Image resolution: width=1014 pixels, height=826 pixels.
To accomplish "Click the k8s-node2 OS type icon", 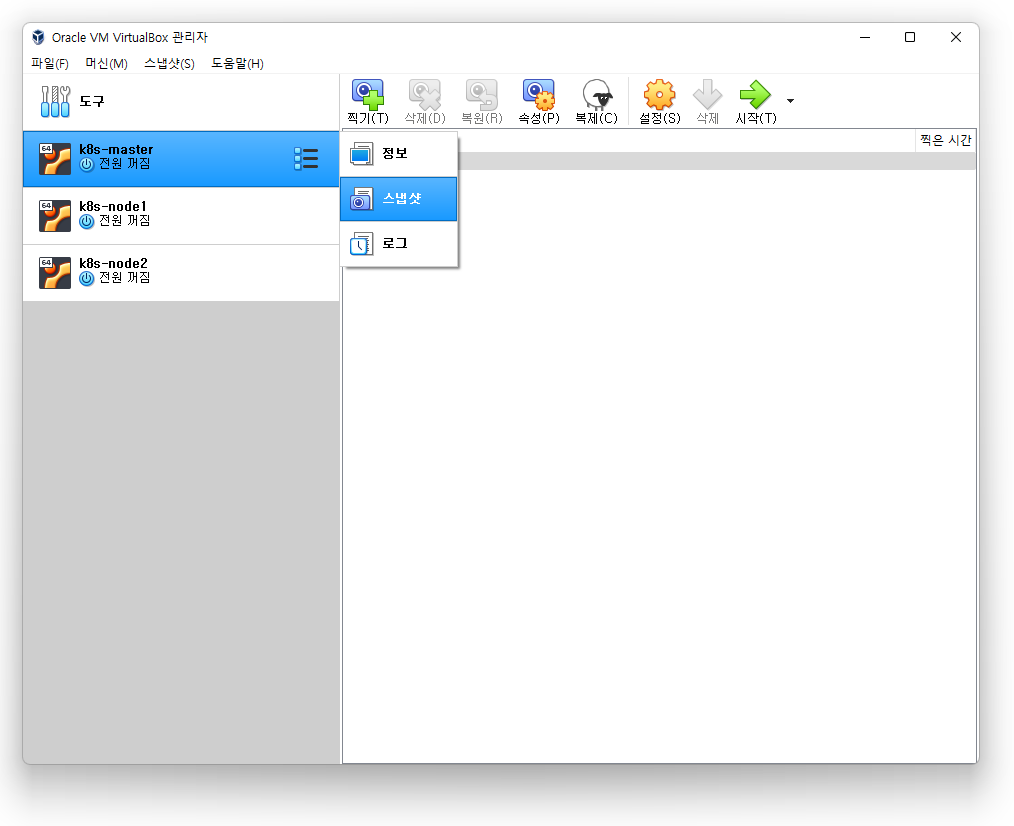I will click(55, 273).
